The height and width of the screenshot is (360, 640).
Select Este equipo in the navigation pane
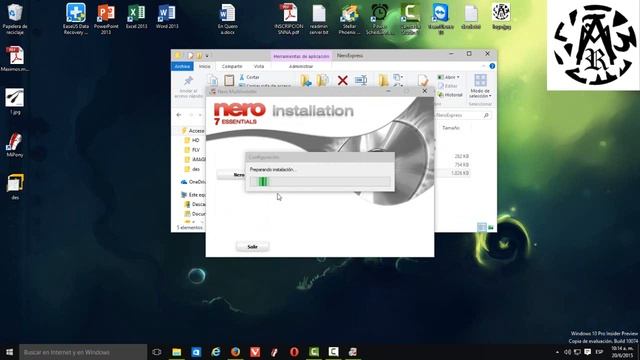point(193,195)
